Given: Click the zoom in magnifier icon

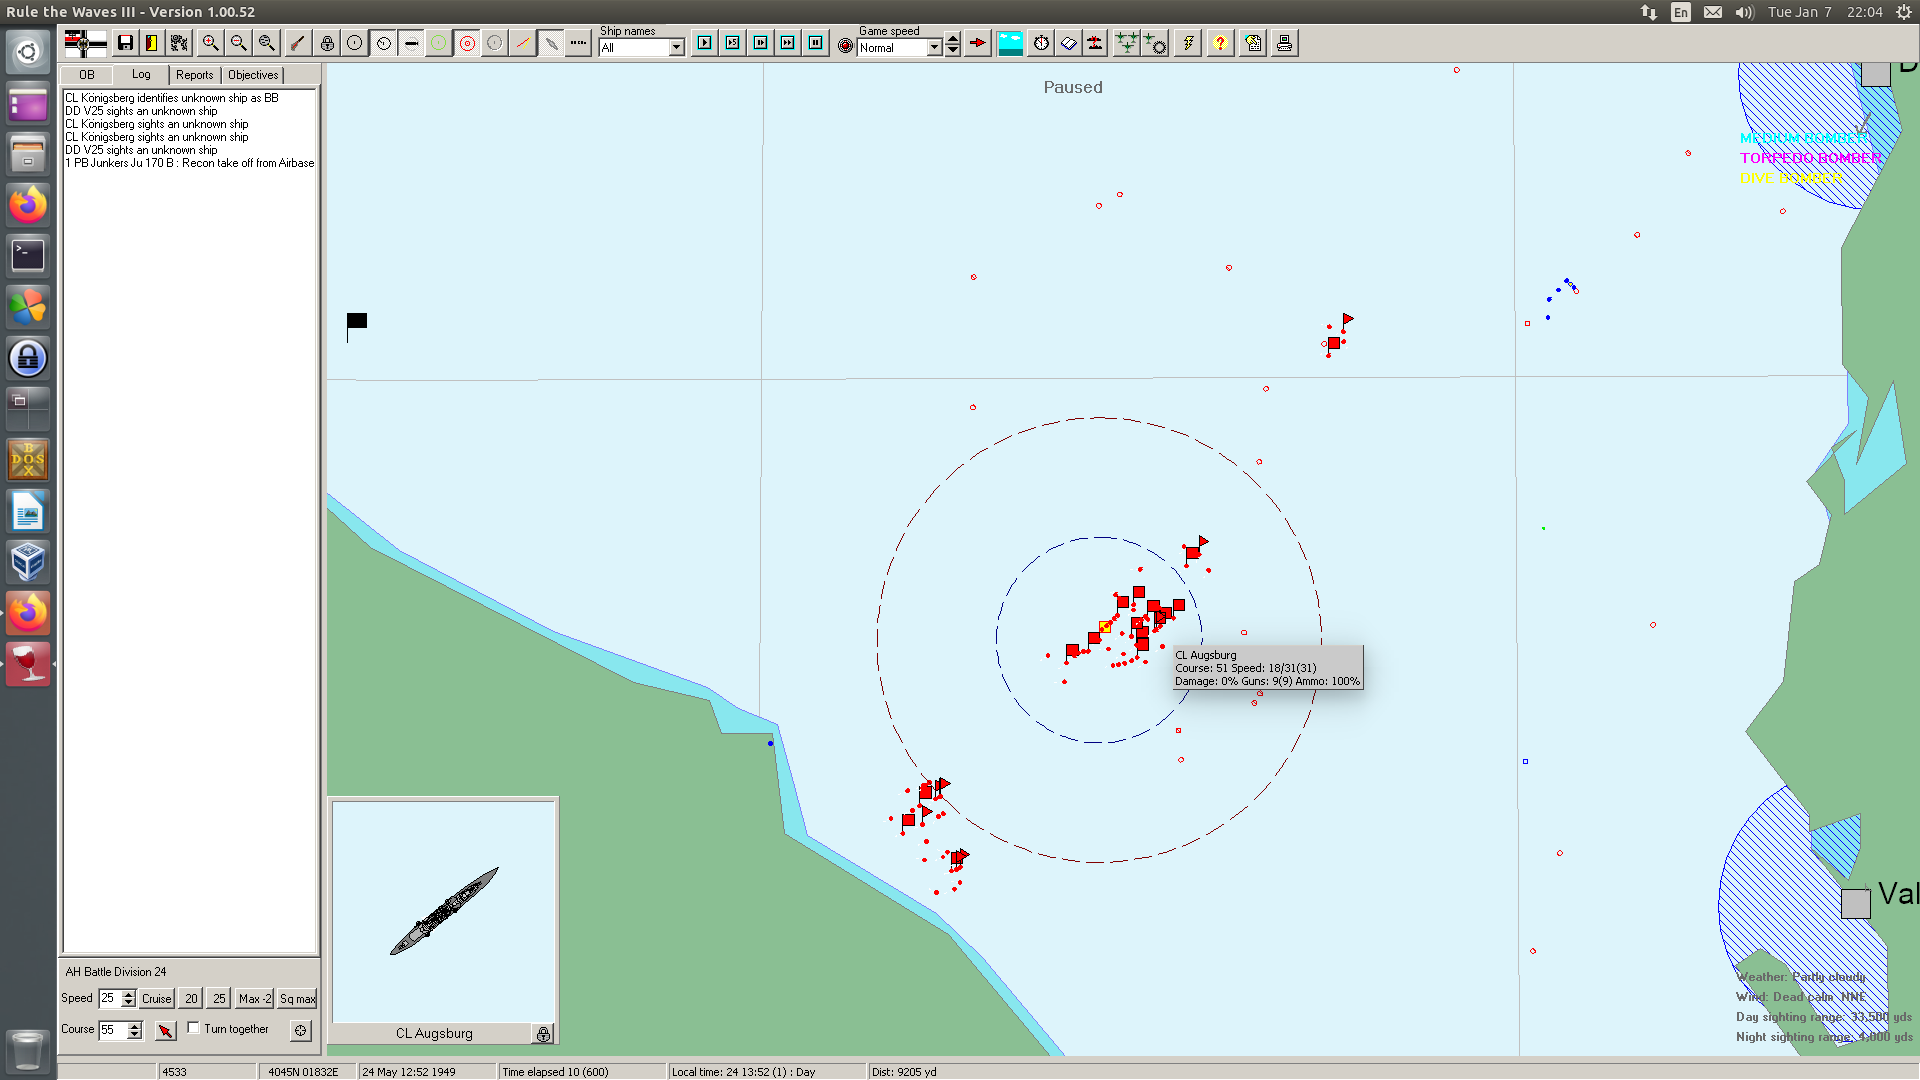Looking at the screenshot, I should 210,43.
